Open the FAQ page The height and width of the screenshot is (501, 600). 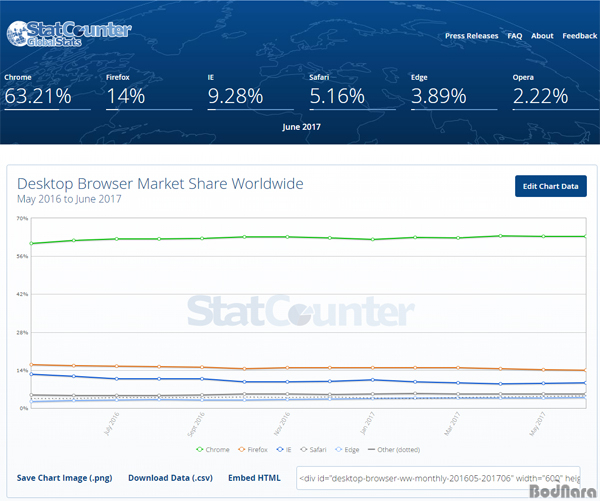point(515,36)
